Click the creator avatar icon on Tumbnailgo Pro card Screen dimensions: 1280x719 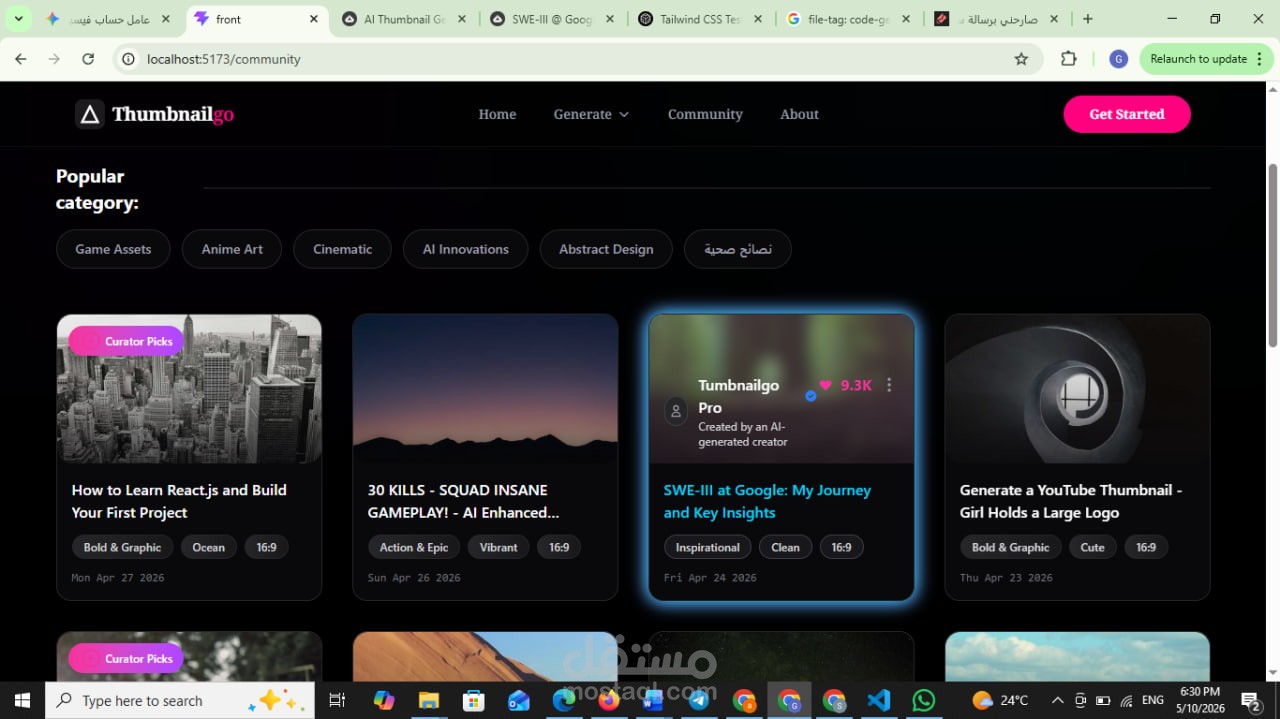[676, 411]
